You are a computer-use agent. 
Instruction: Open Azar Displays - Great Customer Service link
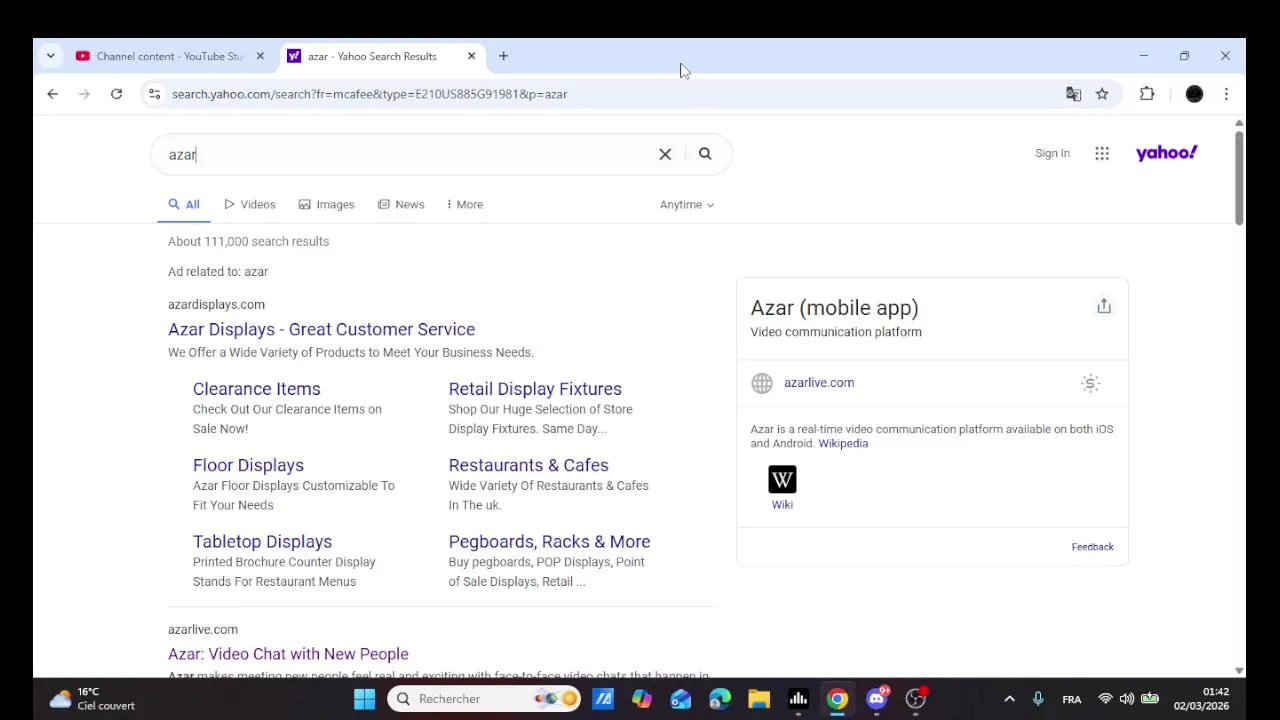(321, 329)
